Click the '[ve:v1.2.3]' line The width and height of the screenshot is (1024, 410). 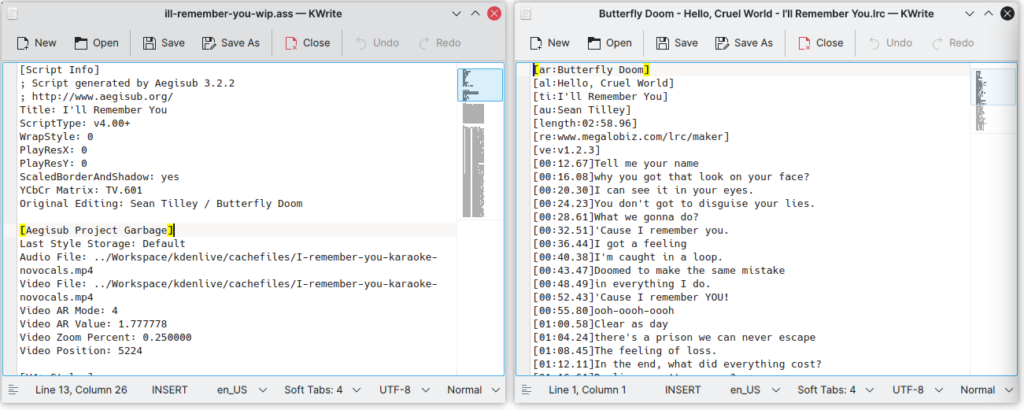click(566, 150)
